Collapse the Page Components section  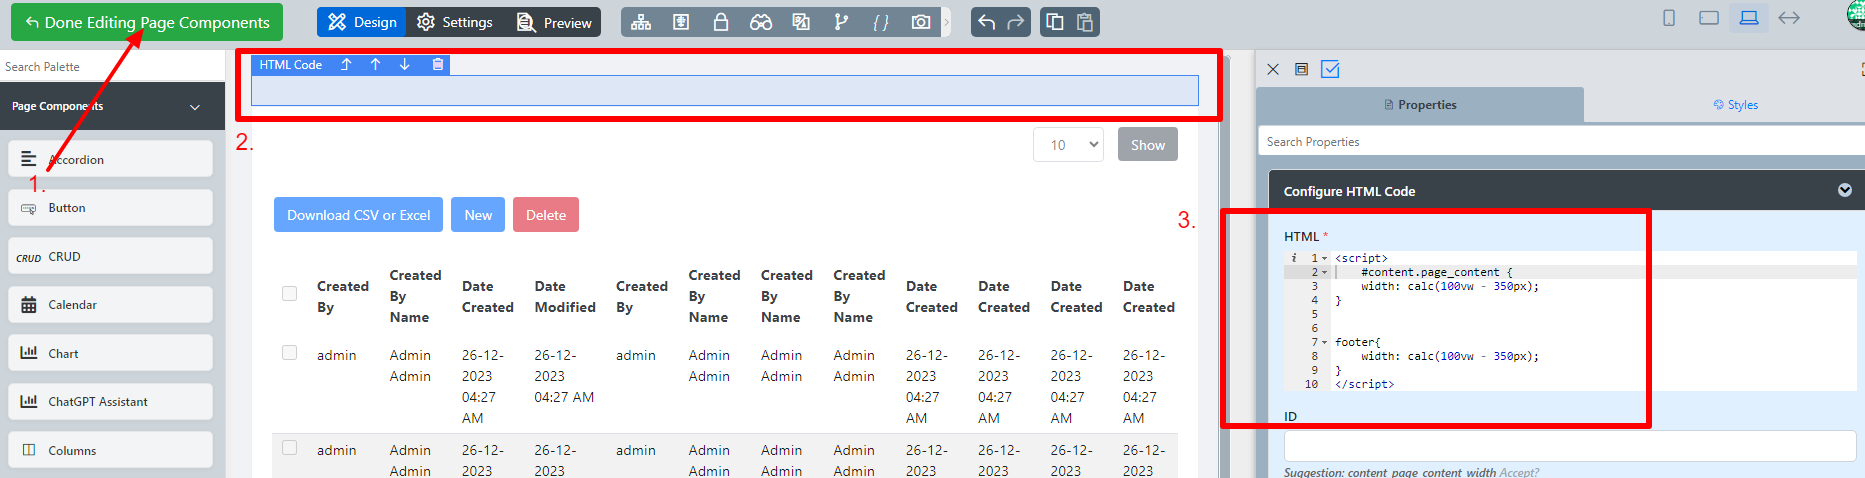click(195, 106)
